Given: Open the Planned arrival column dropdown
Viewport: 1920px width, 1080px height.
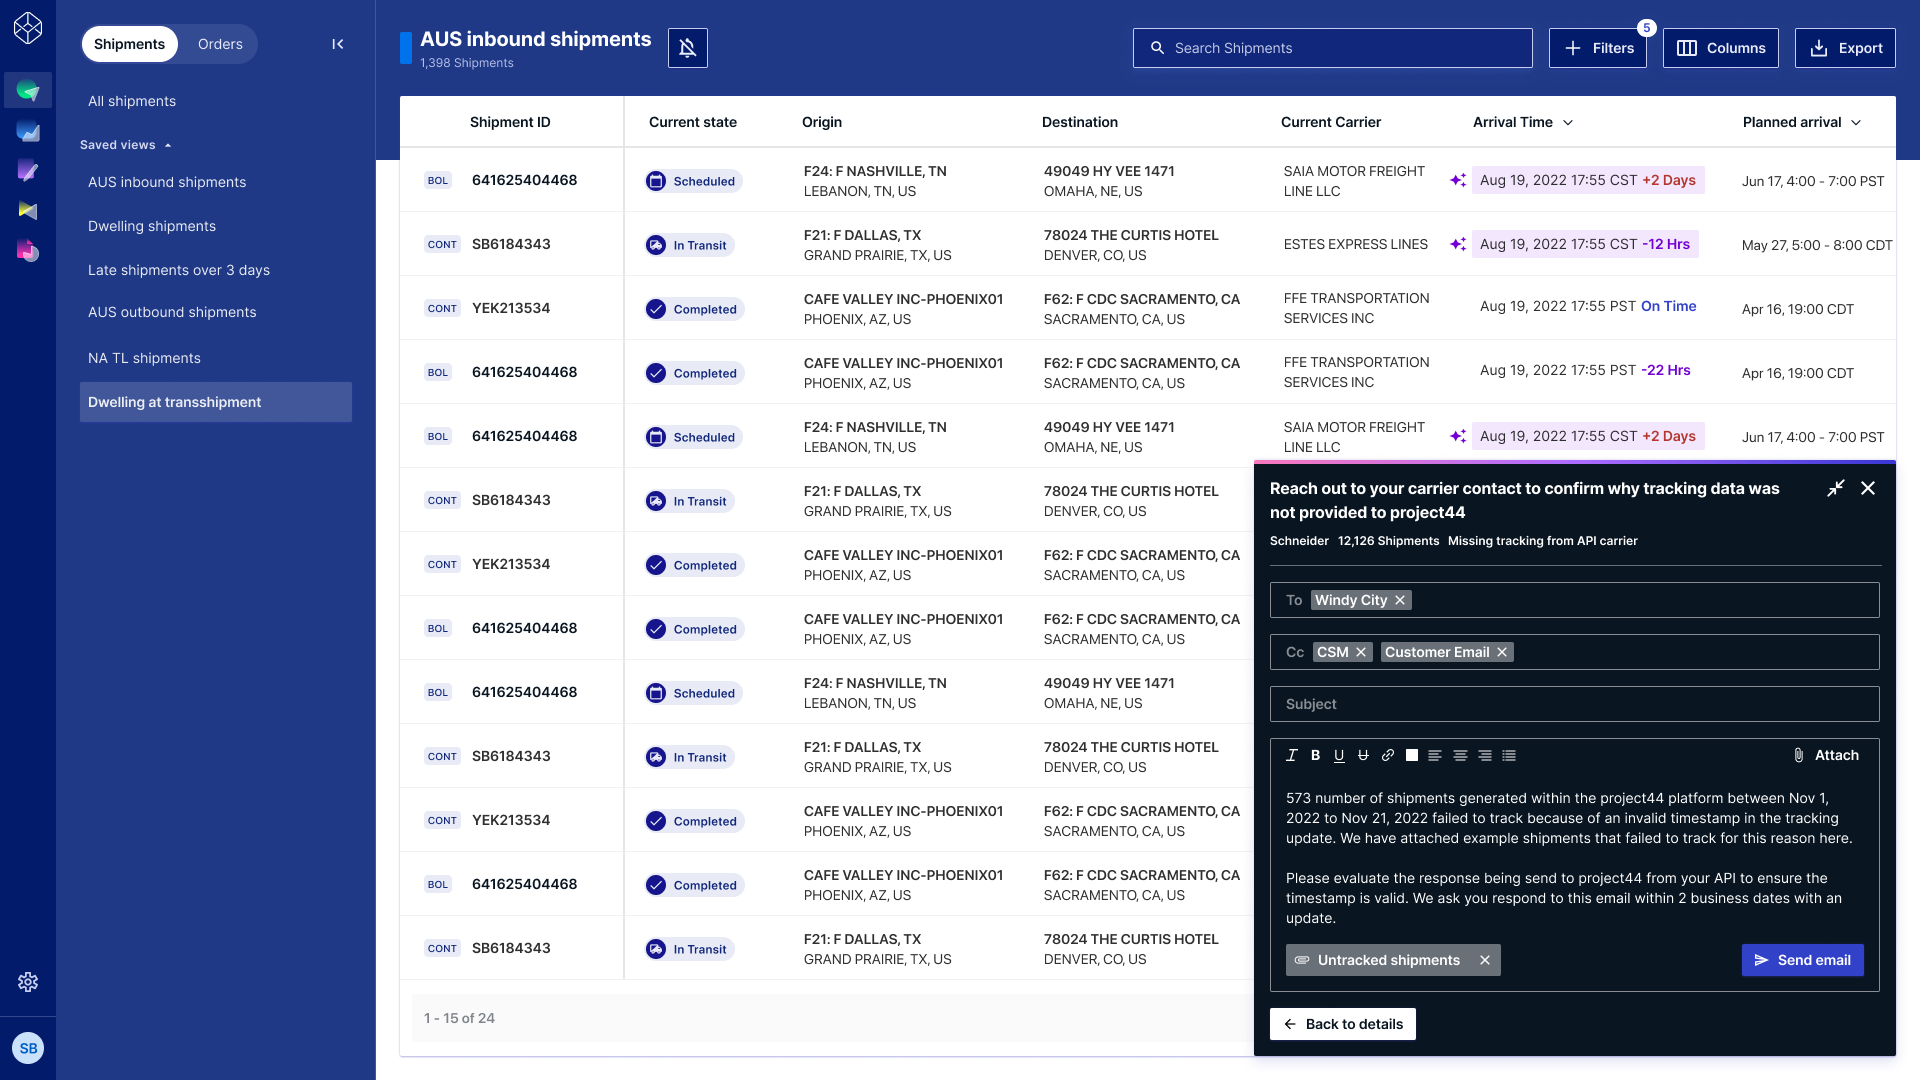Looking at the screenshot, I should tap(1856, 122).
